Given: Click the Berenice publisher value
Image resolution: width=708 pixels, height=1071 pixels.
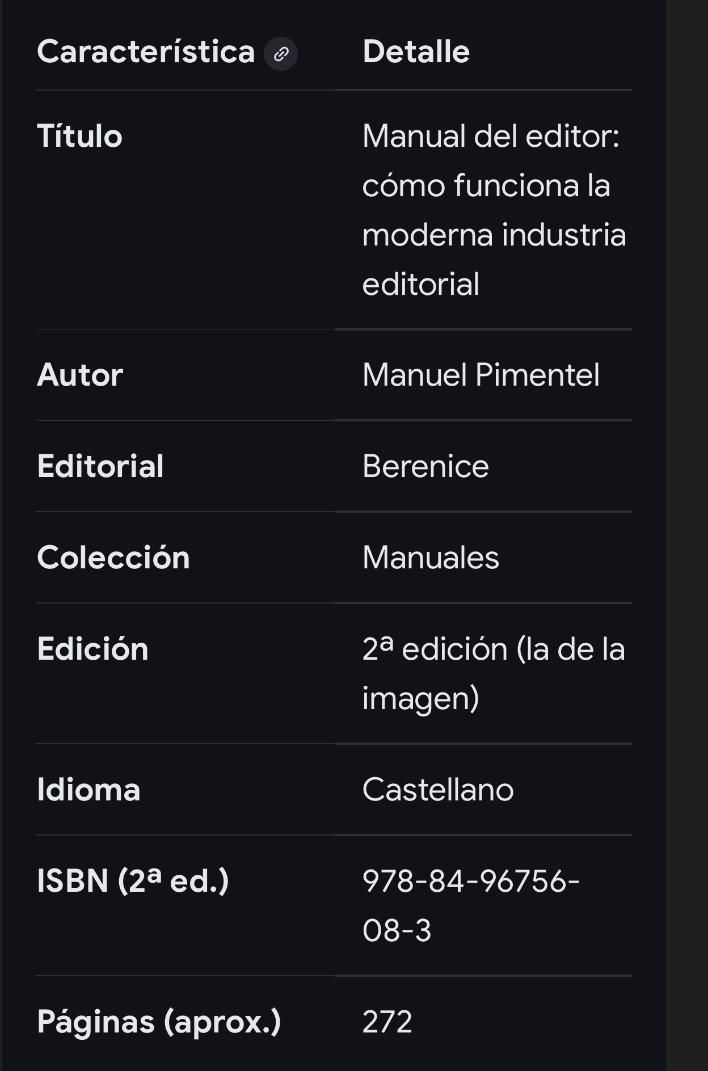Looking at the screenshot, I should [x=425, y=466].
